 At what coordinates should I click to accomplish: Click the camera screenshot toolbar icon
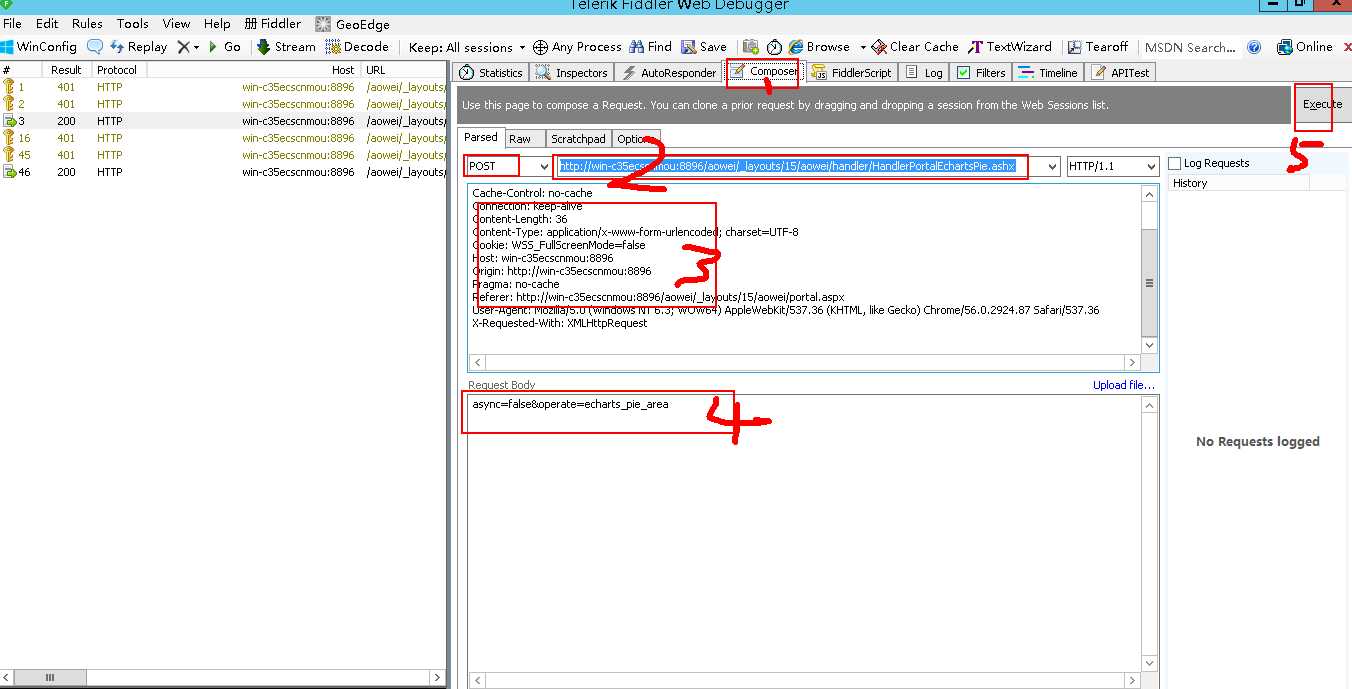click(x=750, y=47)
